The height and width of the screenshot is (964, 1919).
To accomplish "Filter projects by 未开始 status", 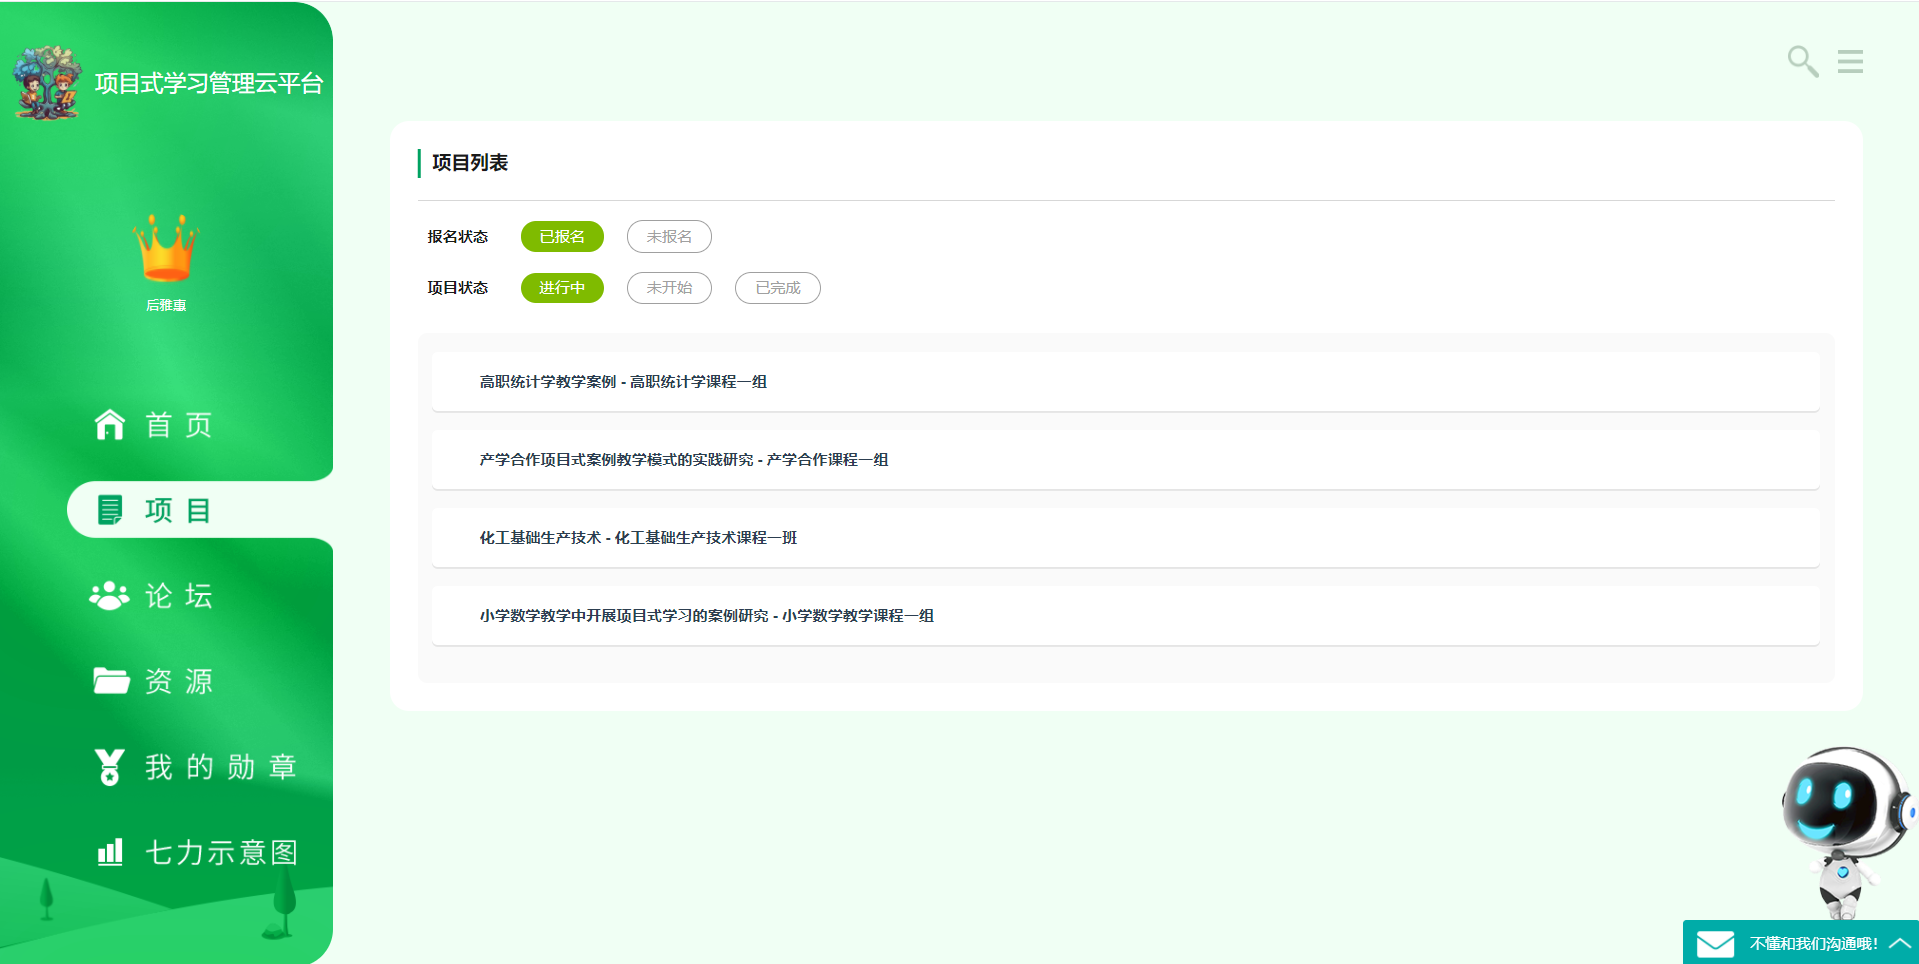I will pyautogui.click(x=669, y=288).
